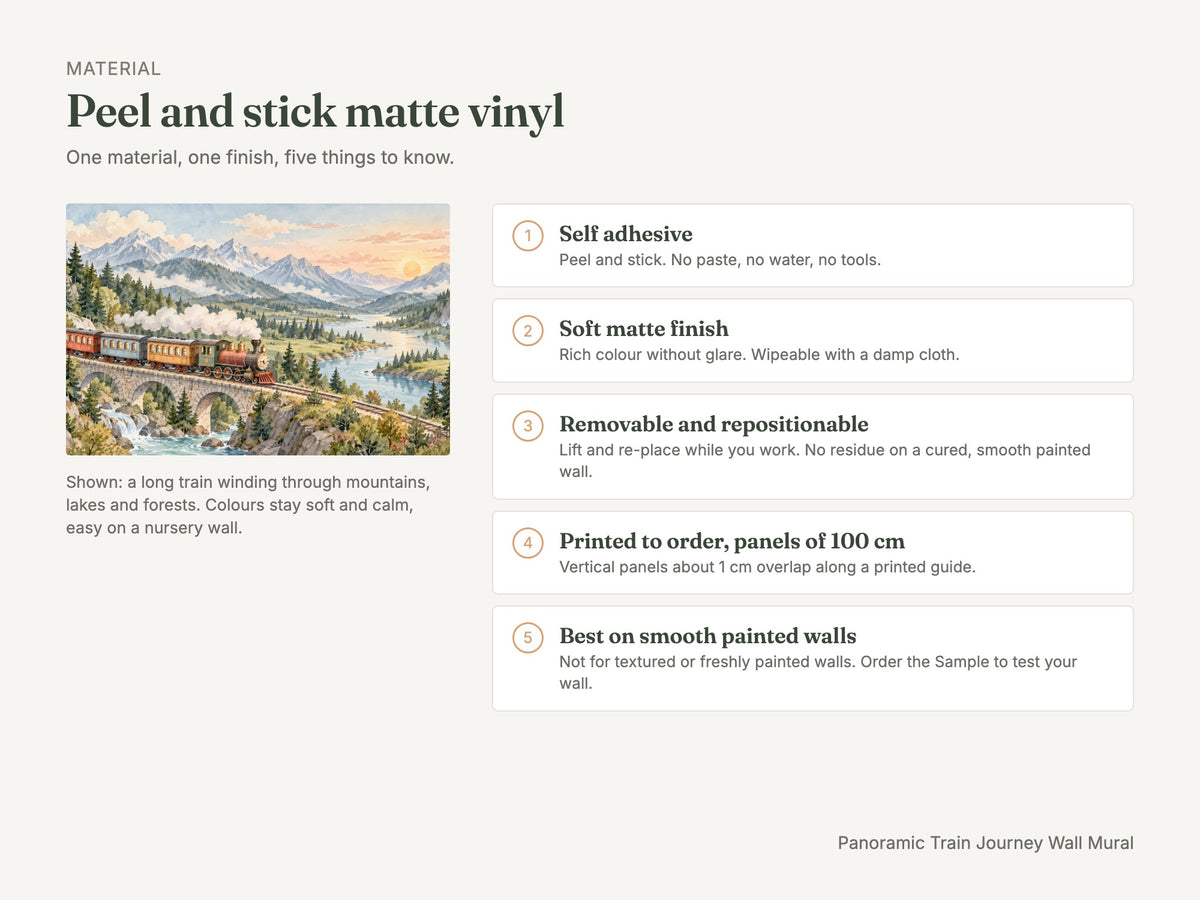The image size is (1200, 900).
Task: Click the number 3 circle icon
Action: click(528, 426)
